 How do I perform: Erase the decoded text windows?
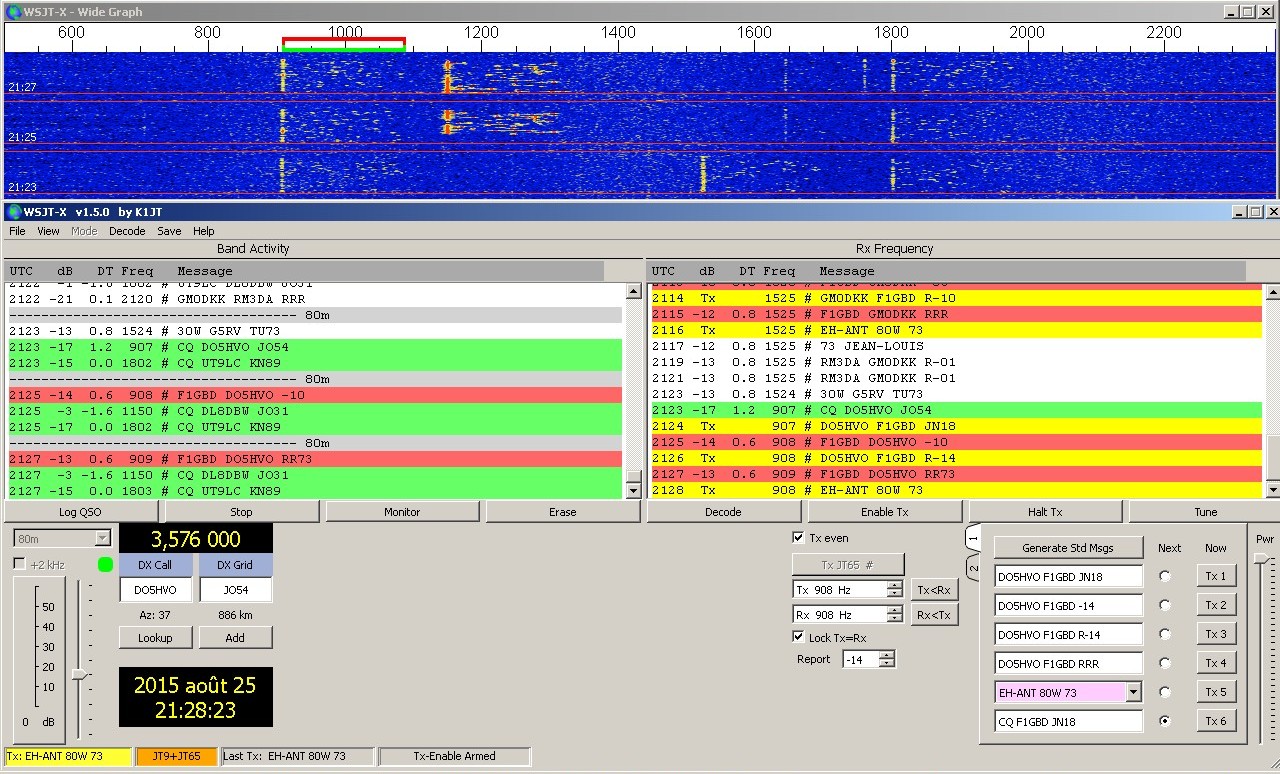[x=562, y=512]
